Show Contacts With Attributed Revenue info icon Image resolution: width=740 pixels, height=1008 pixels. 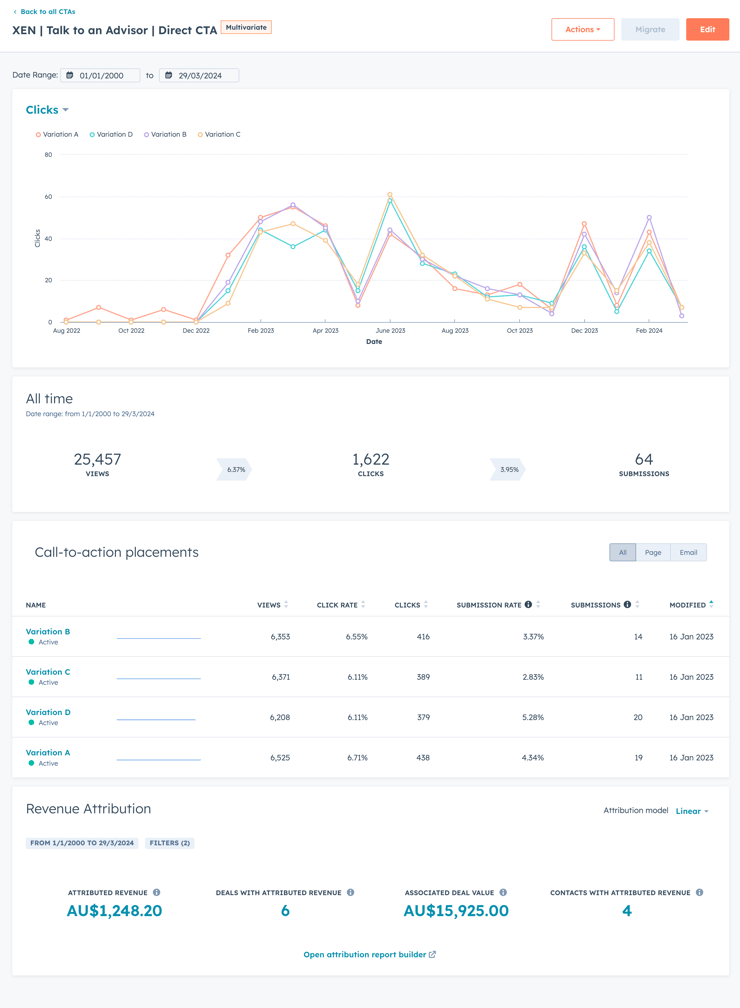(x=699, y=892)
